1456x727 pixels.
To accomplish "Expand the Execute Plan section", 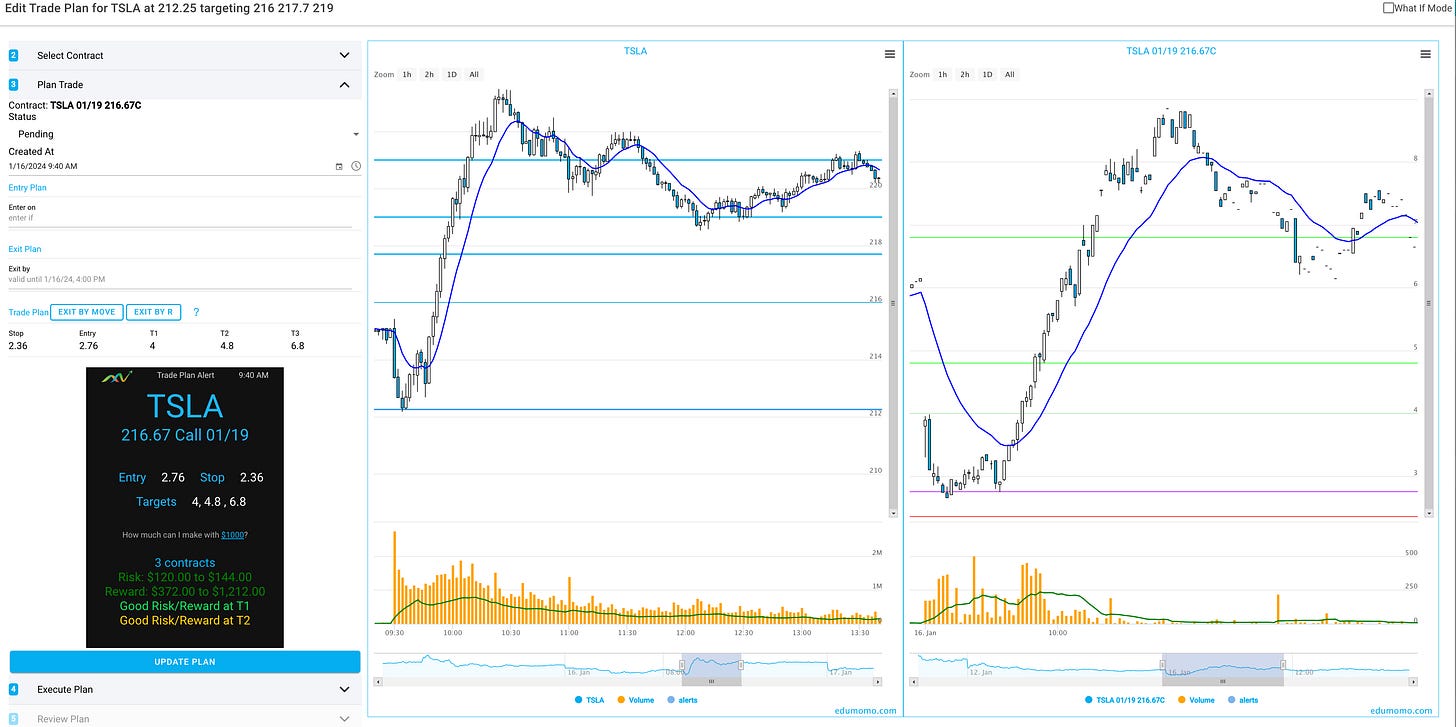I will [x=184, y=689].
